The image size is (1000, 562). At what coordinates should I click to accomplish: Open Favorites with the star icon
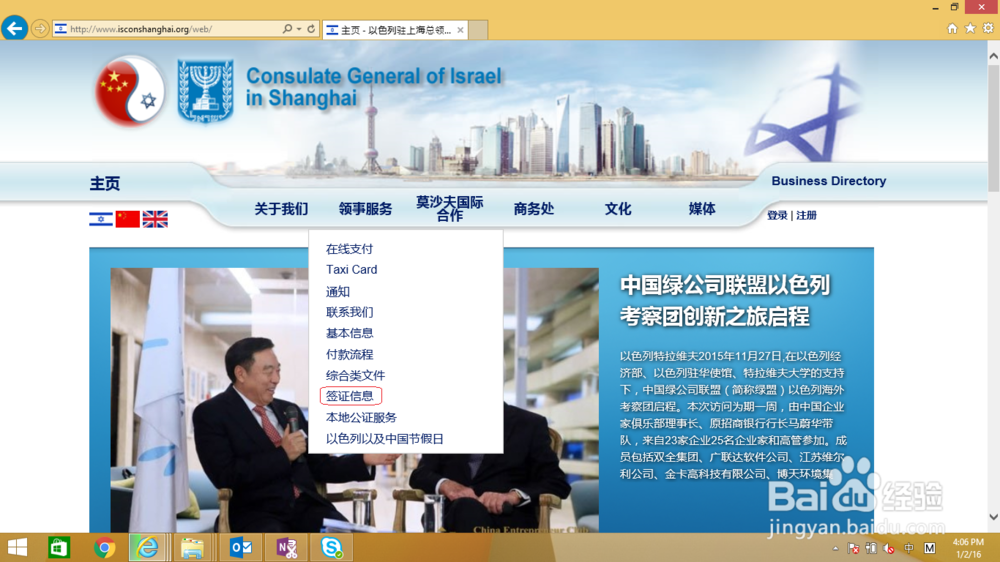(x=970, y=28)
